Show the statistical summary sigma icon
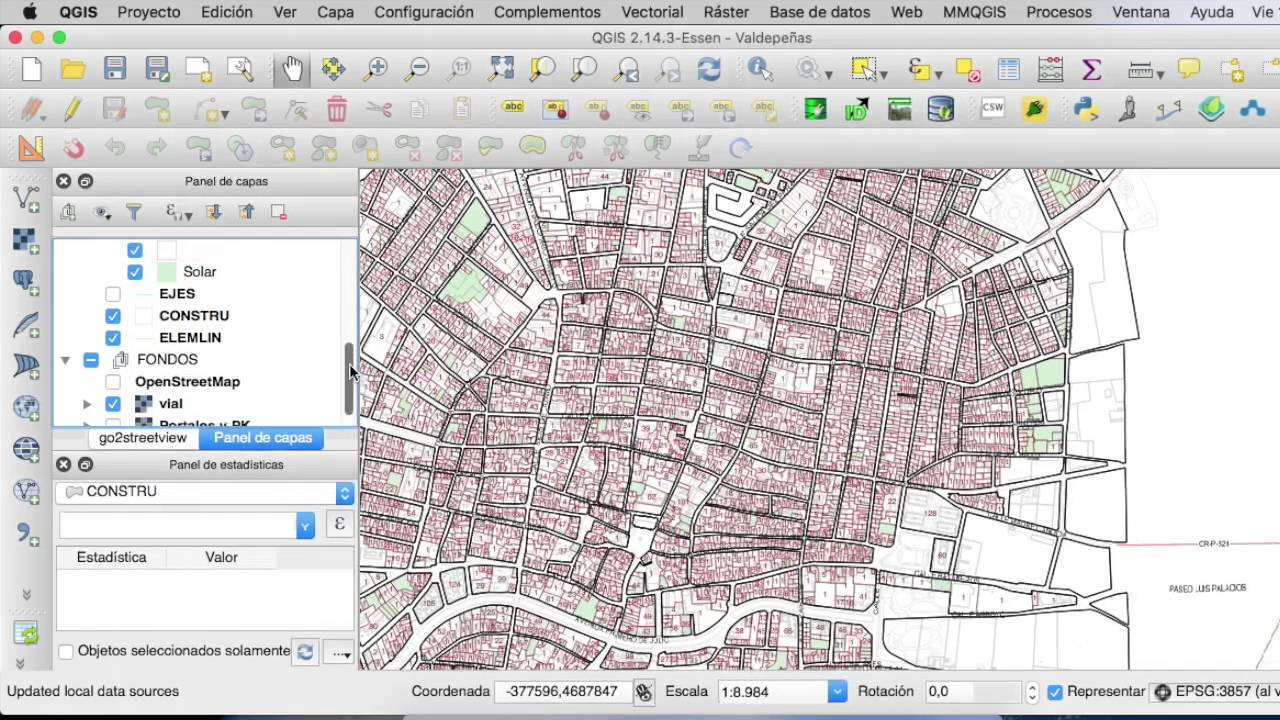Image resolution: width=1280 pixels, height=720 pixels. 1091,69
